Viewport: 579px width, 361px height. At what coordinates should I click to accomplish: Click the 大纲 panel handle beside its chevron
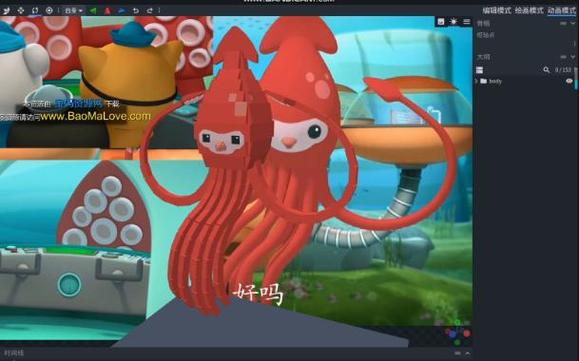pyautogui.click(x=563, y=57)
